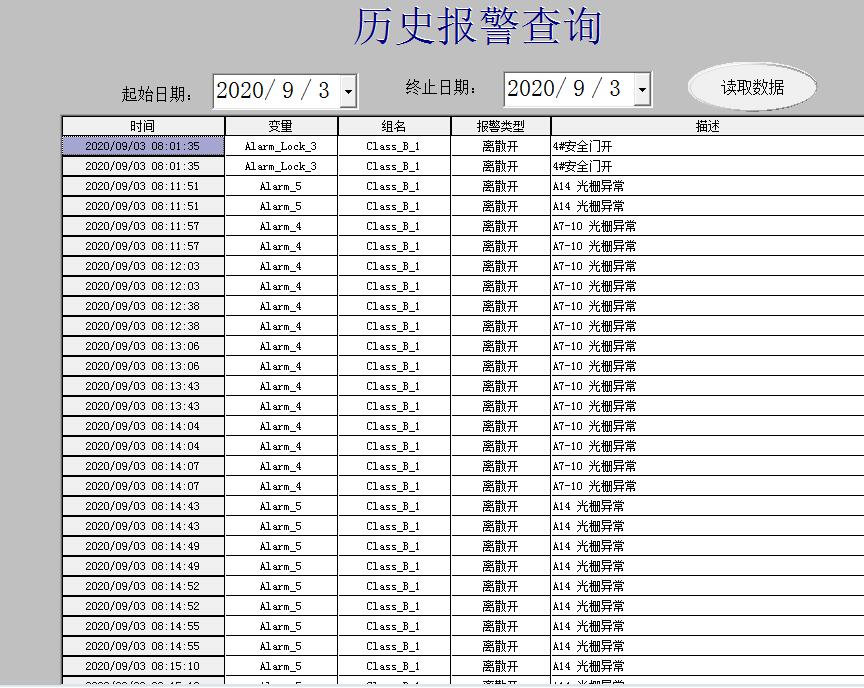The image size is (864, 688).
Task: Select the 时间 column header
Action: (143, 126)
